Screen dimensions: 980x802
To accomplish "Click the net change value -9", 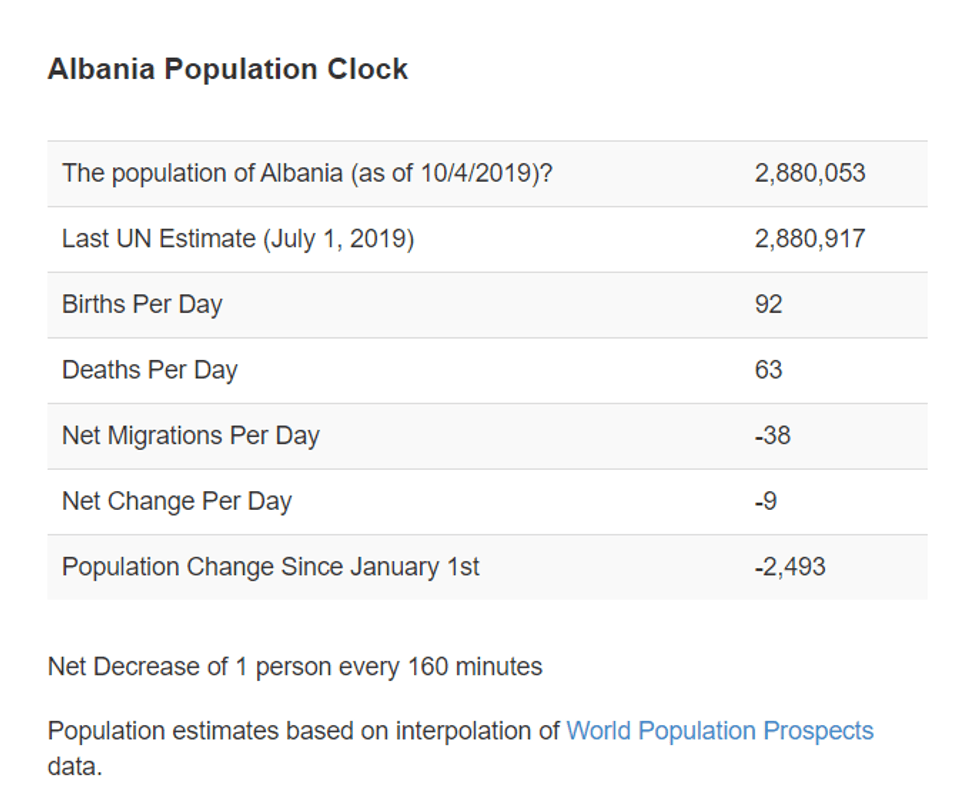I will [x=766, y=501].
